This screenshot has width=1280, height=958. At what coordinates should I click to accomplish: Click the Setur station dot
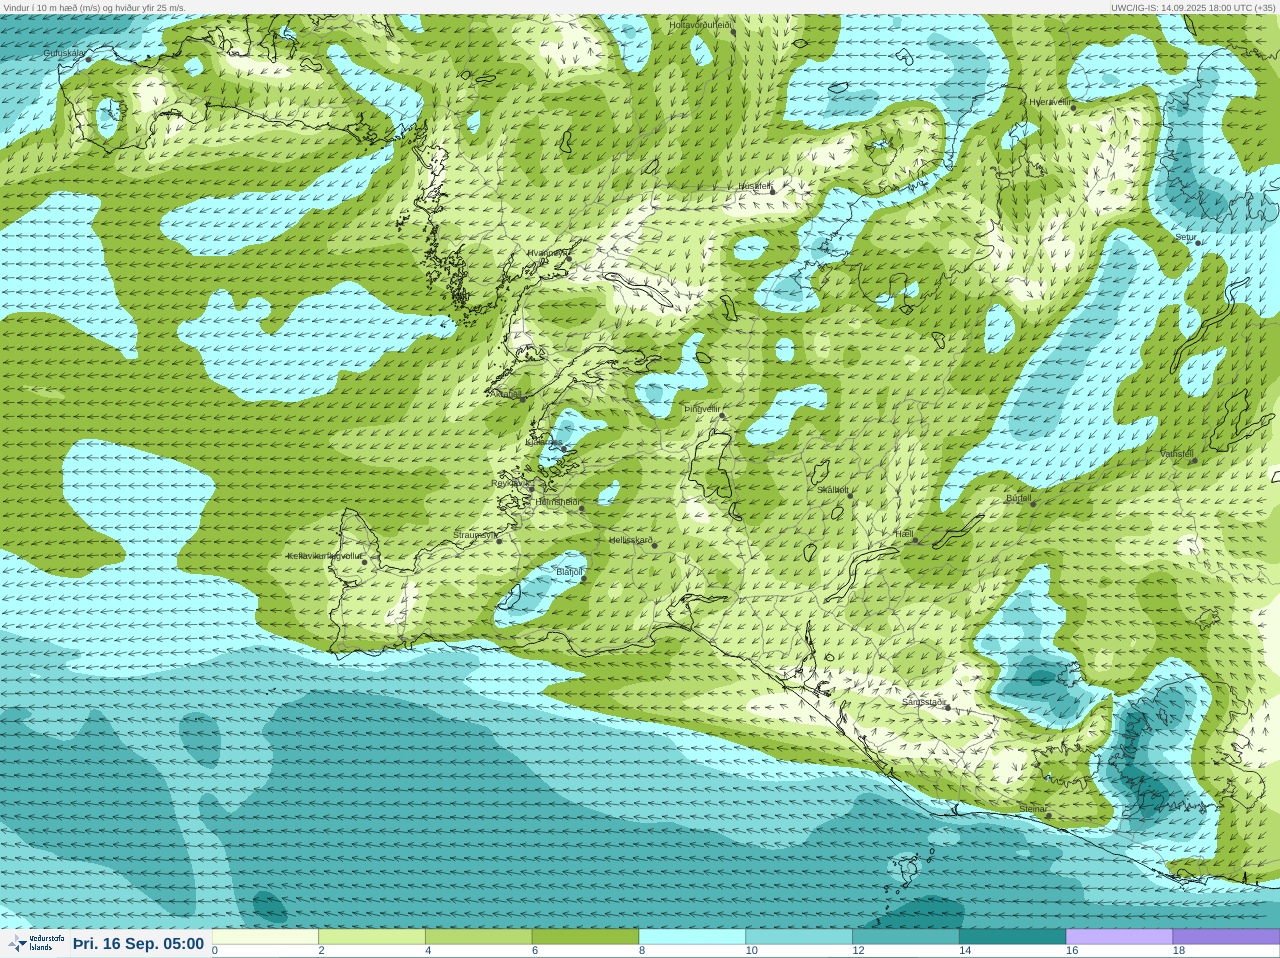[x=1198, y=243]
